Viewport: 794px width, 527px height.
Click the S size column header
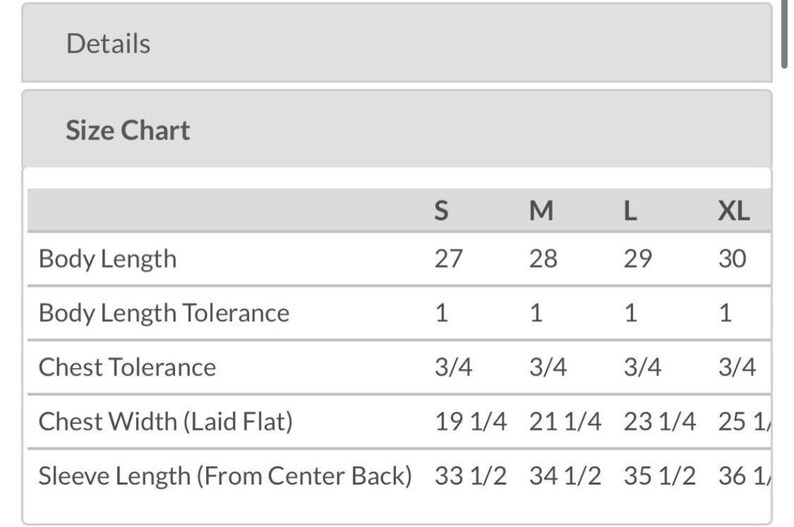click(441, 210)
